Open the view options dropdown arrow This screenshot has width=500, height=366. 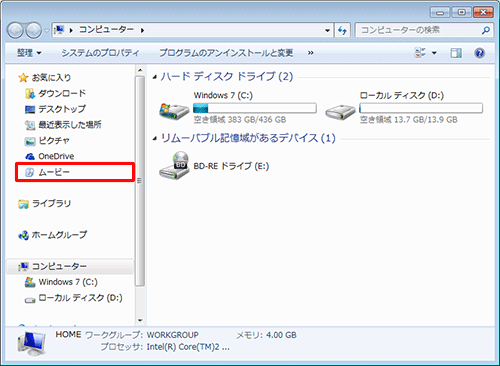tap(434, 53)
